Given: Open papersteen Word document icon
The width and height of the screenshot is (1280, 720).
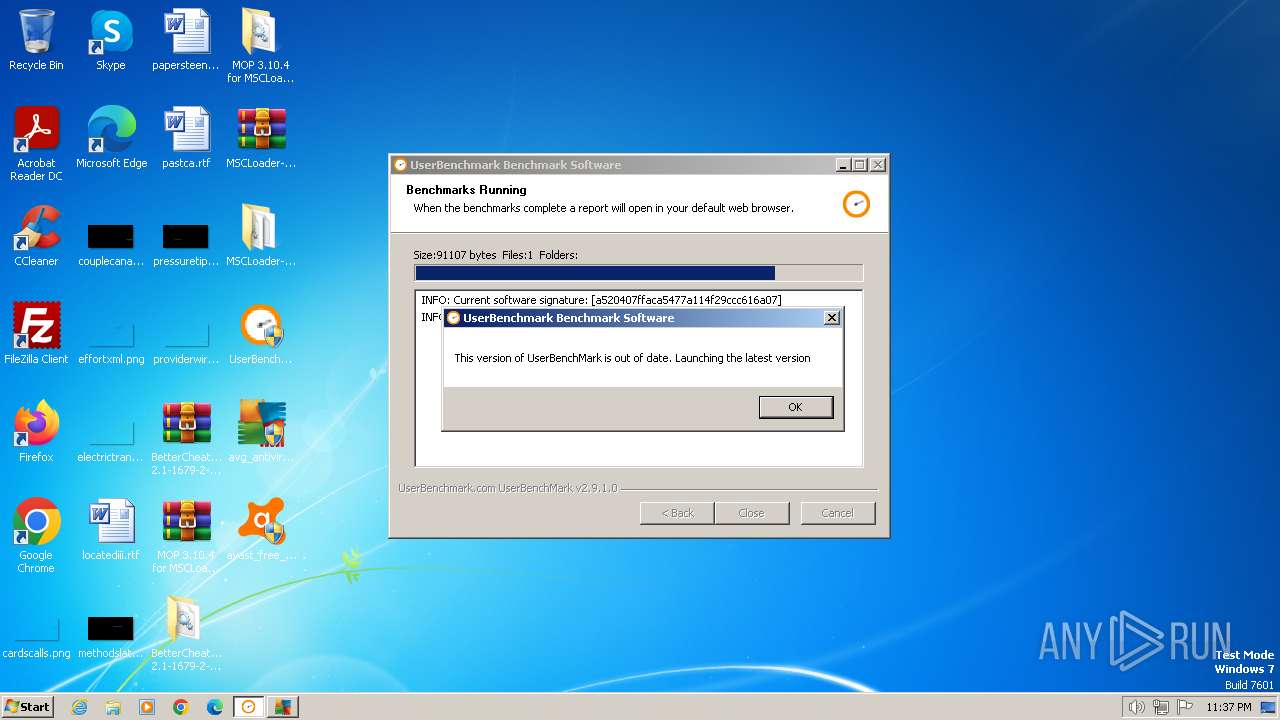Looking at the screenshot, I should [x=186, y=41].
